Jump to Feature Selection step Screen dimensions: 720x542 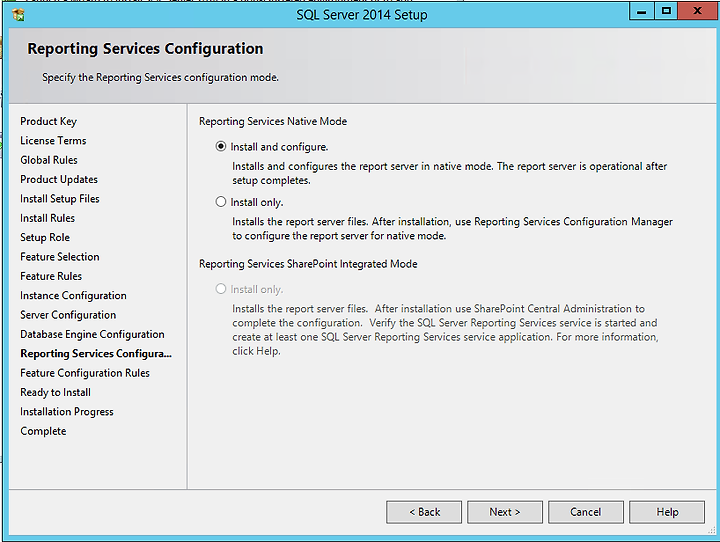point(60,257)
